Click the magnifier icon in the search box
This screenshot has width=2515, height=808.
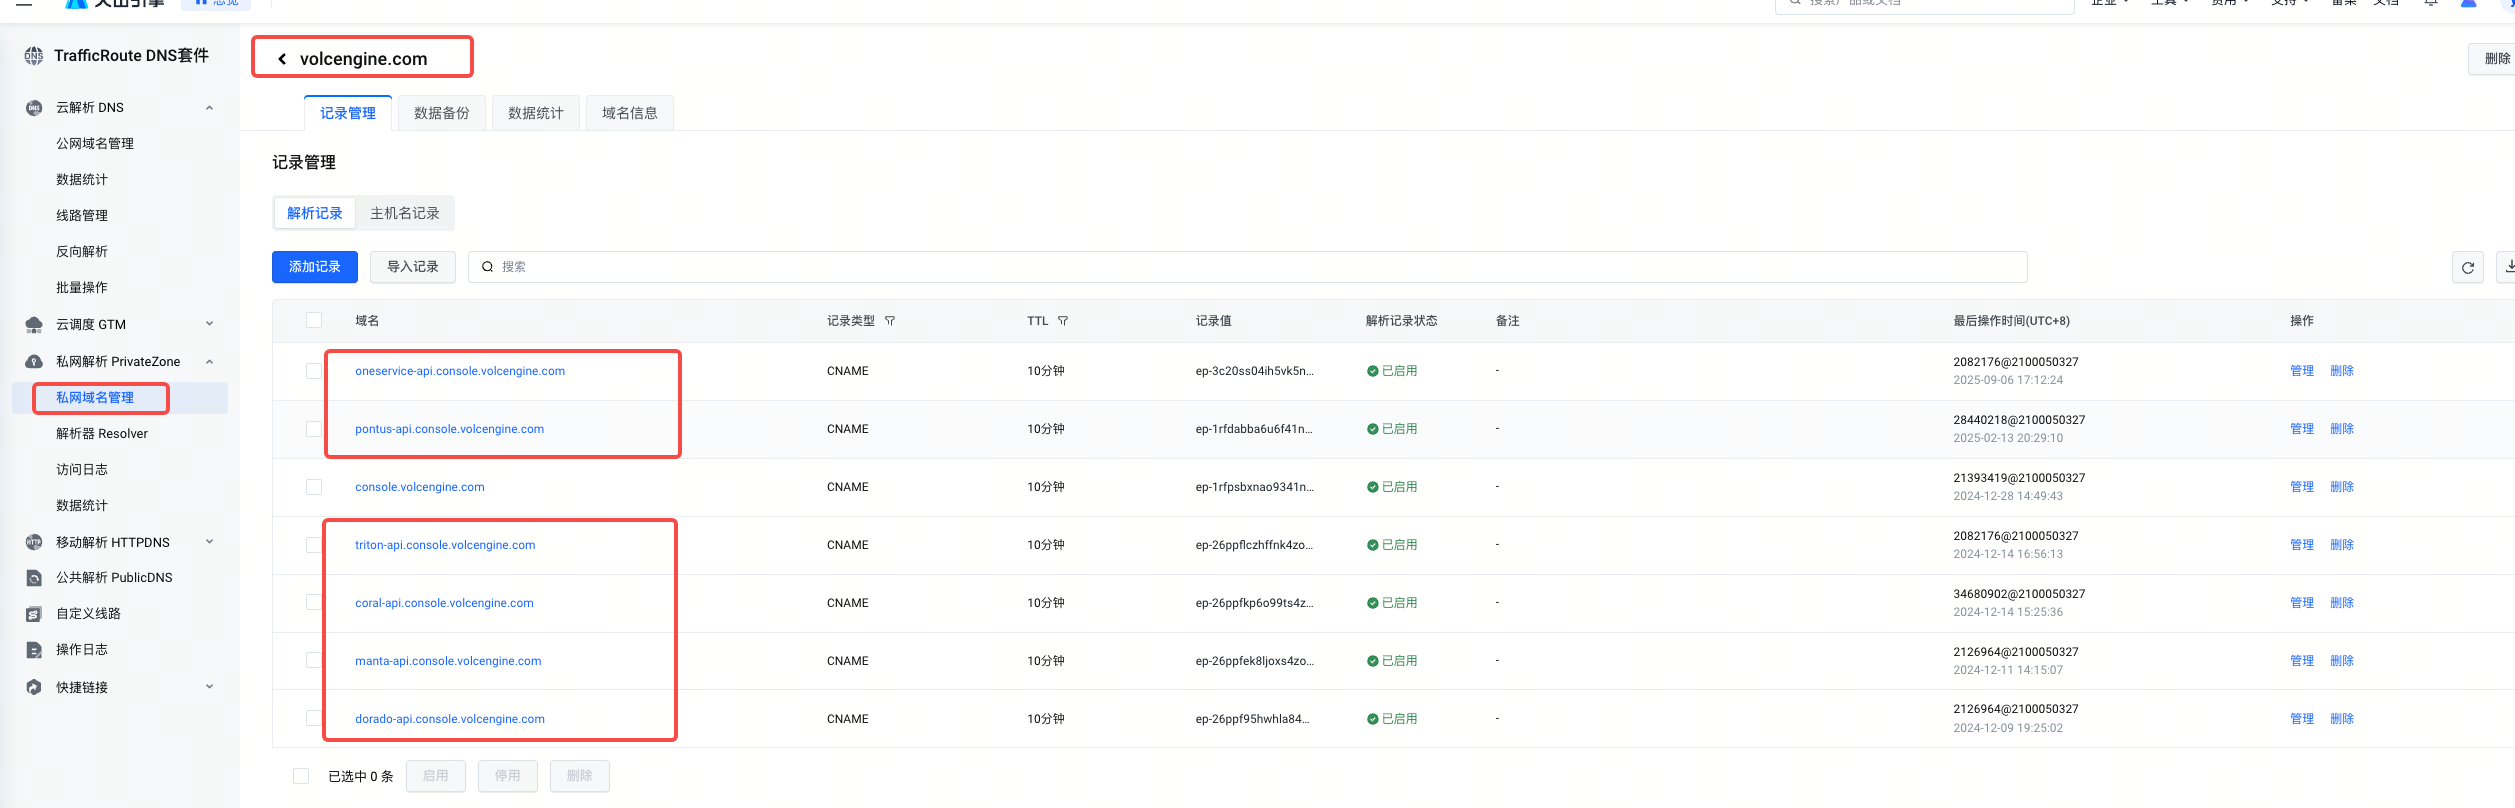488,267
